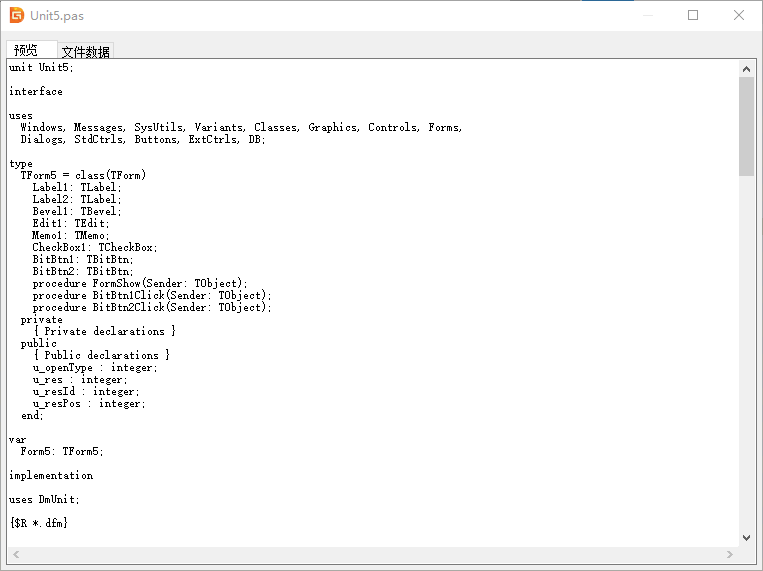The image size is (763, 571).
Task: Click the vertical scrollbar up arrow
Action: pyautogui.click(x=746, y=69)
